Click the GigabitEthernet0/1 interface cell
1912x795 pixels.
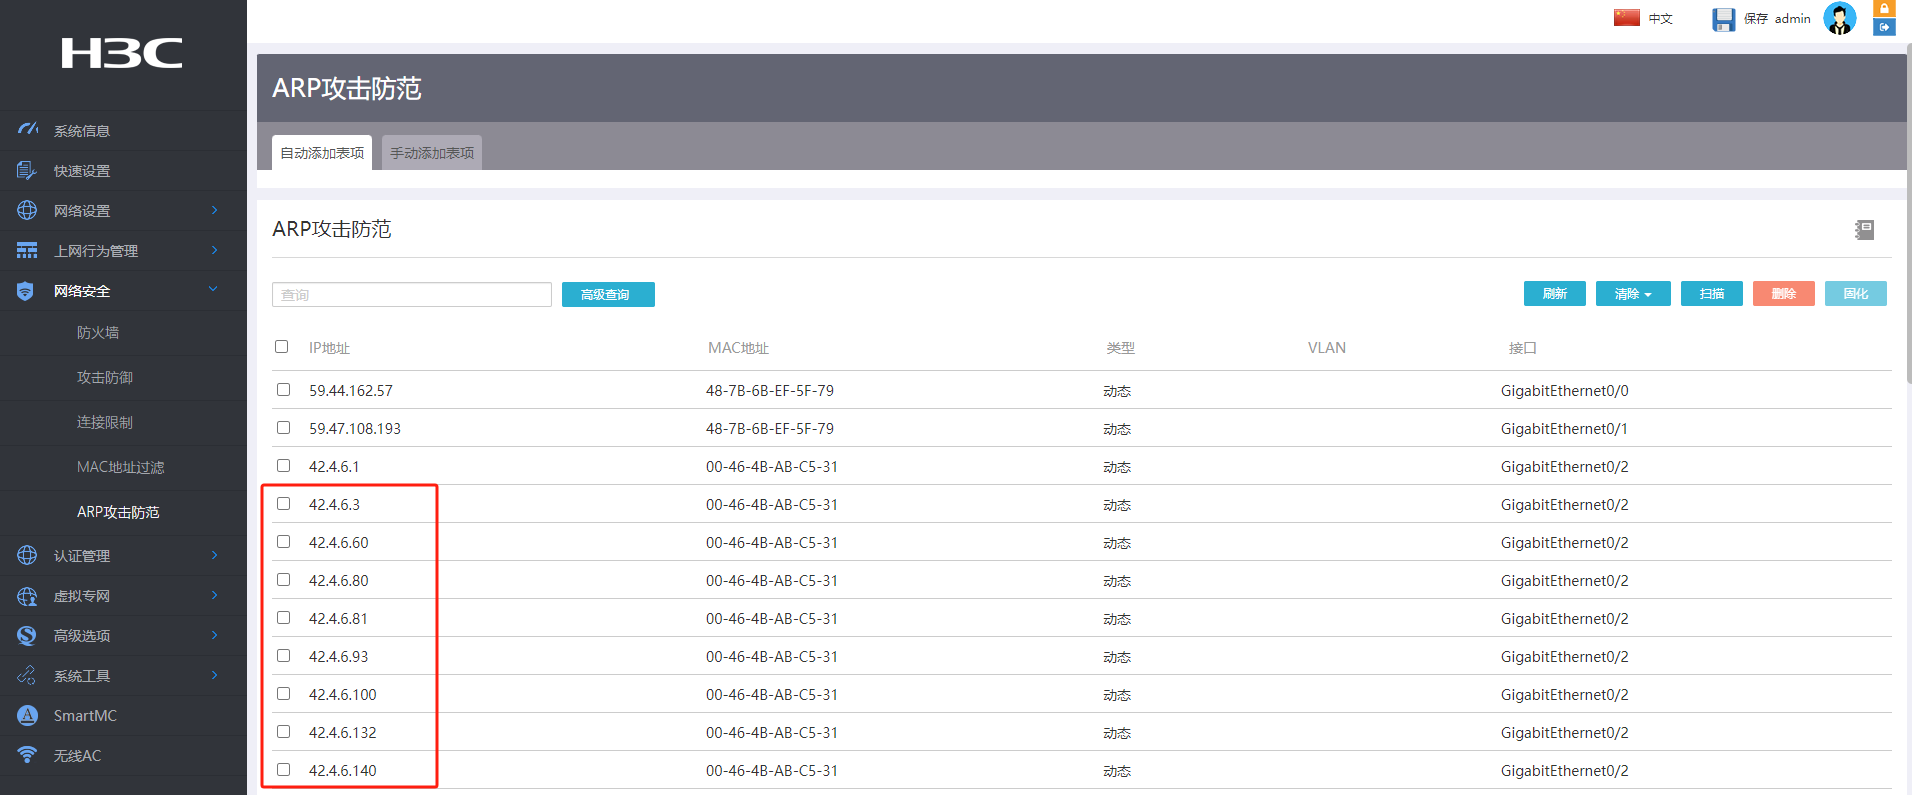click(1564, 429)
